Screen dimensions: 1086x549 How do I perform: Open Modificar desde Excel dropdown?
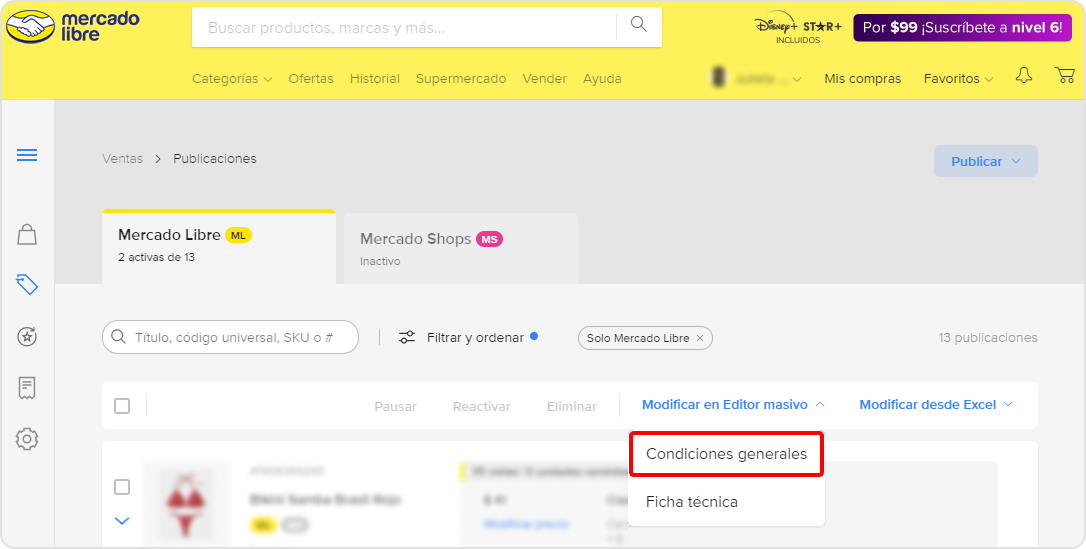(936, 404)
